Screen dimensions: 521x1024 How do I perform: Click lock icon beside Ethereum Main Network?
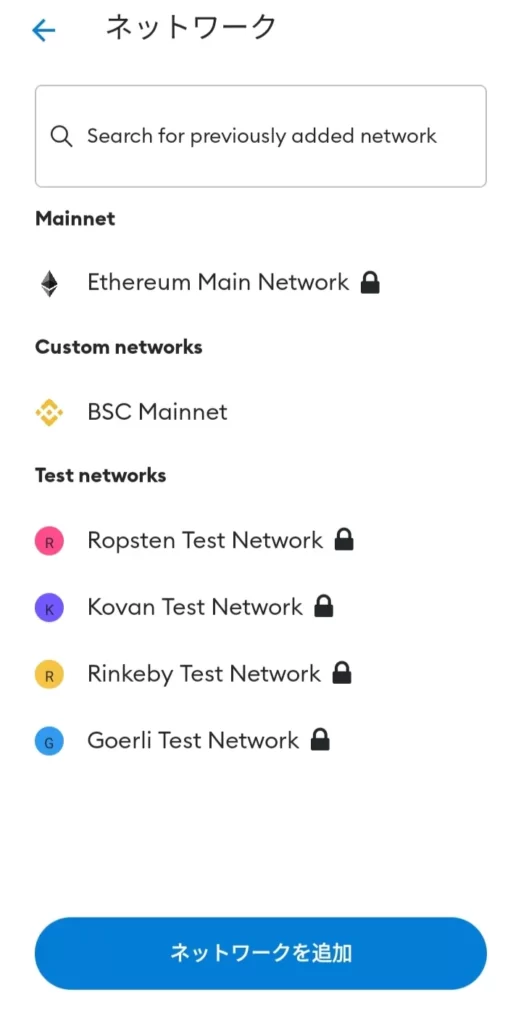tap(370, 282)
